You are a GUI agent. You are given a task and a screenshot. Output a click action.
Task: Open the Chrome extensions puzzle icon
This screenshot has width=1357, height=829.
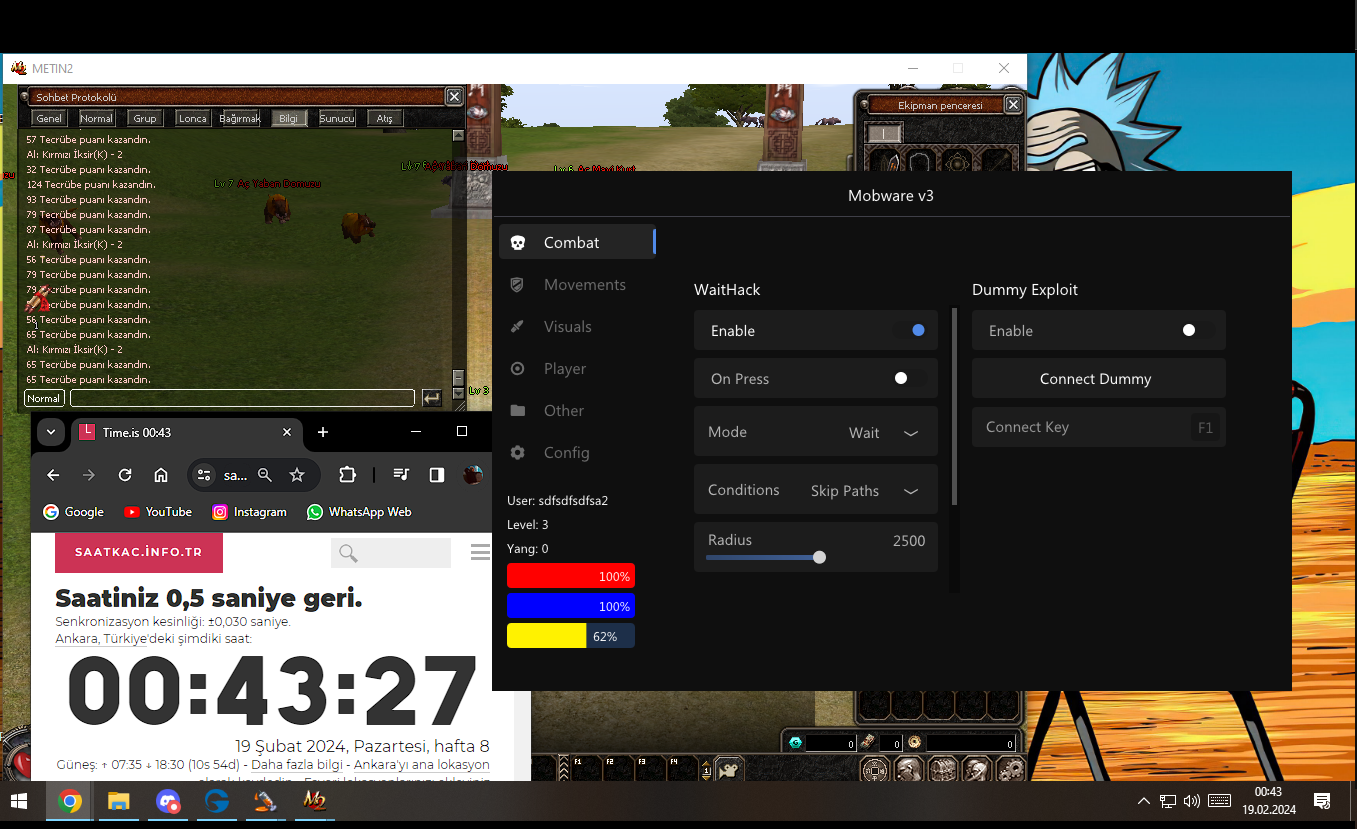(347, 475)
